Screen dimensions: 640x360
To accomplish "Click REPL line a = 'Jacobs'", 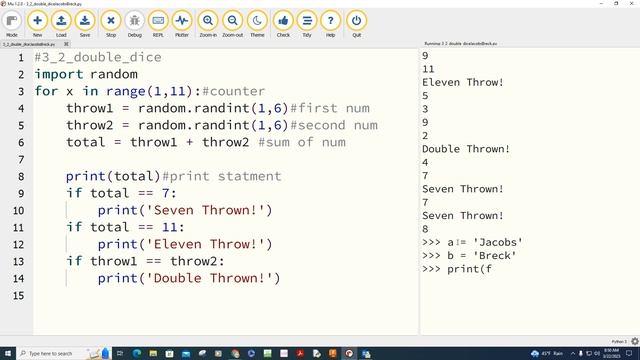I will [472, 242].
